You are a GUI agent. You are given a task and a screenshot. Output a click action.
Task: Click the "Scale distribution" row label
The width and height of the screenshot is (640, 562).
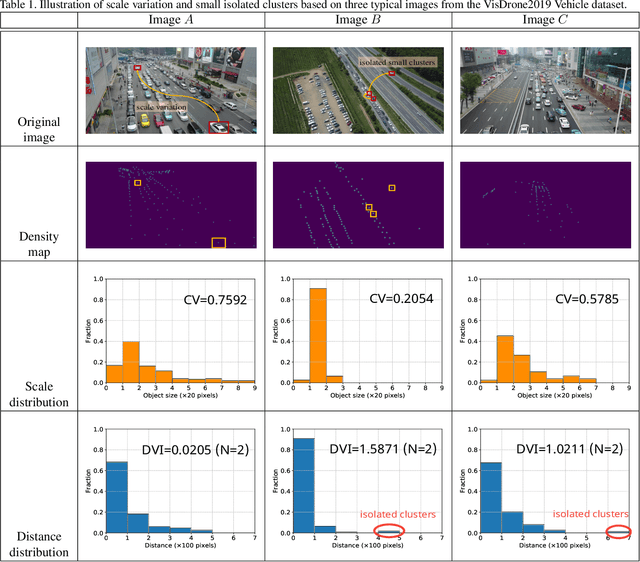(x=43, y=394)
